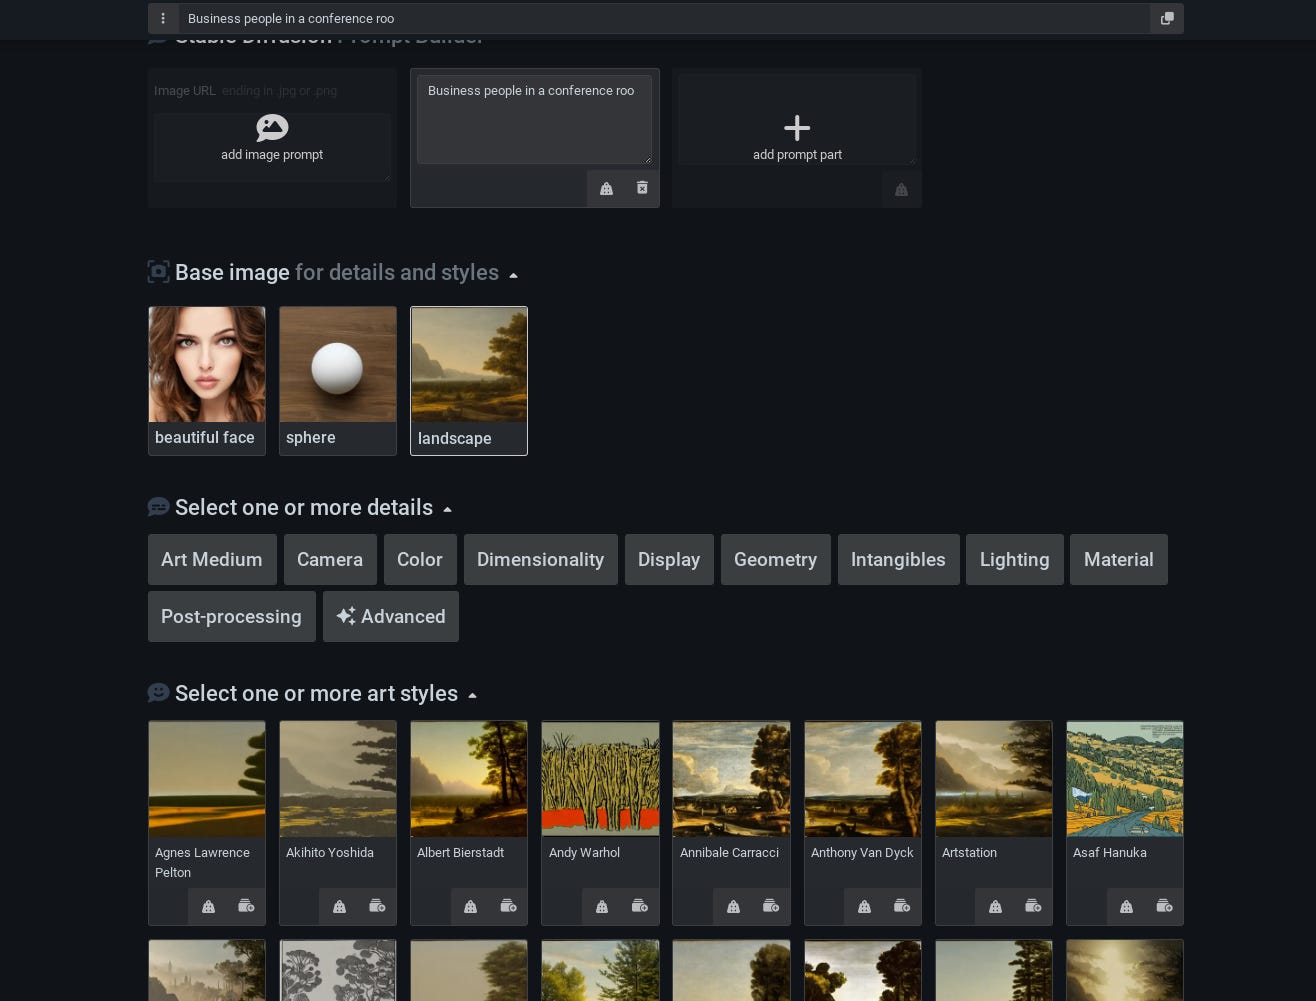Edit the Business people prompt text field
The height and width of the screenshot is (1001, 1316).
click(x=535, y=118)
